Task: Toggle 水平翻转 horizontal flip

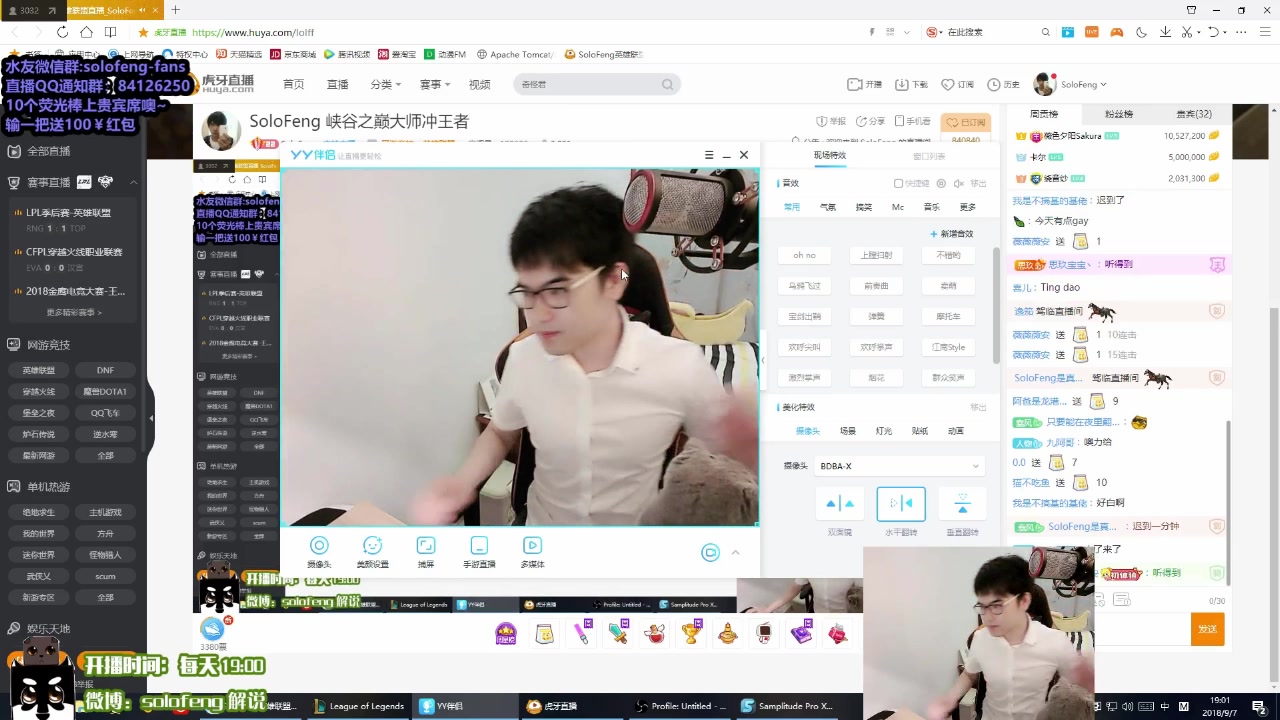Action: pos(901,504)
